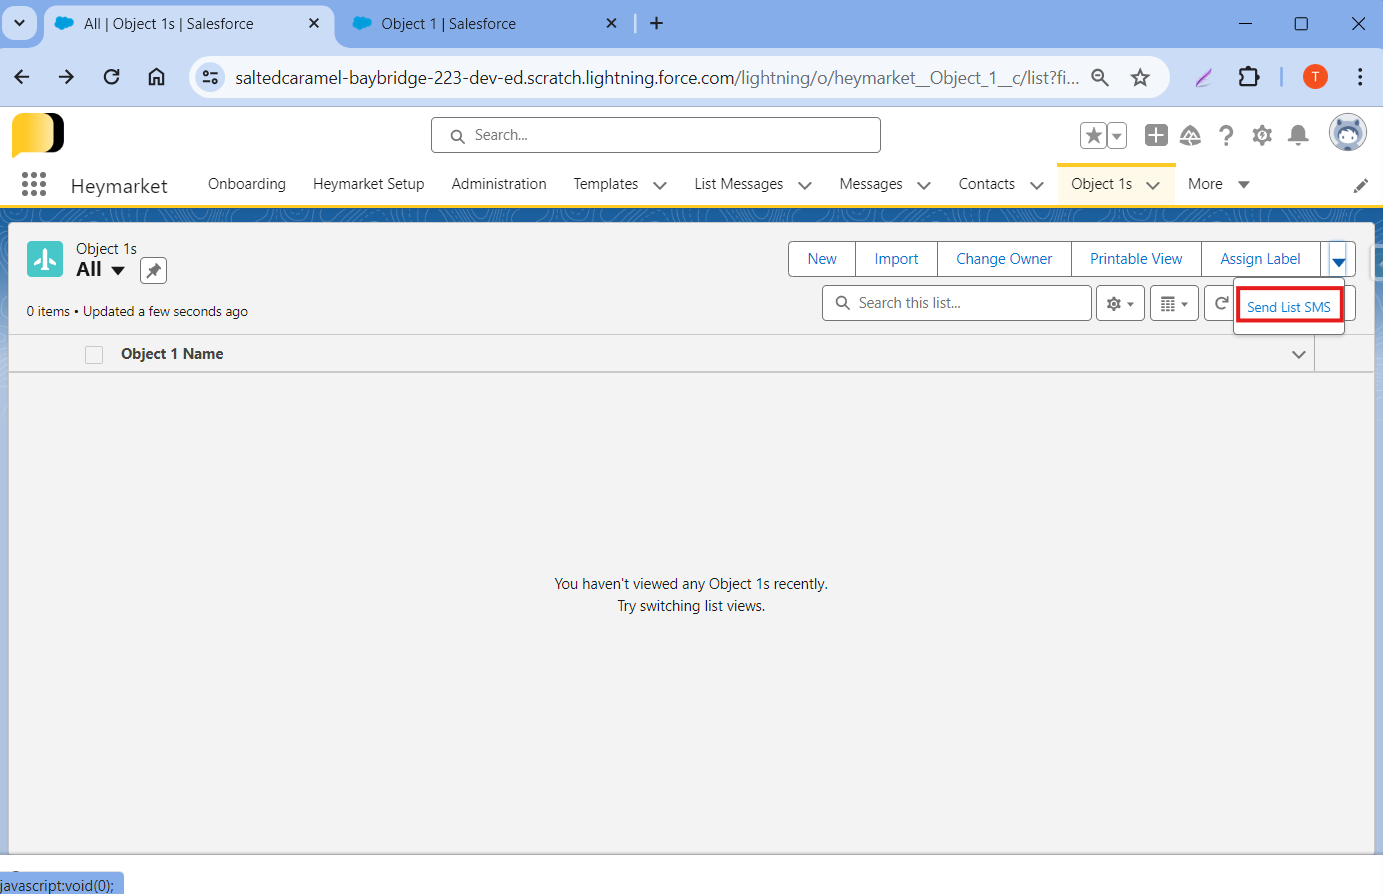Open the Contacts tab

click(x=987, y=184)
